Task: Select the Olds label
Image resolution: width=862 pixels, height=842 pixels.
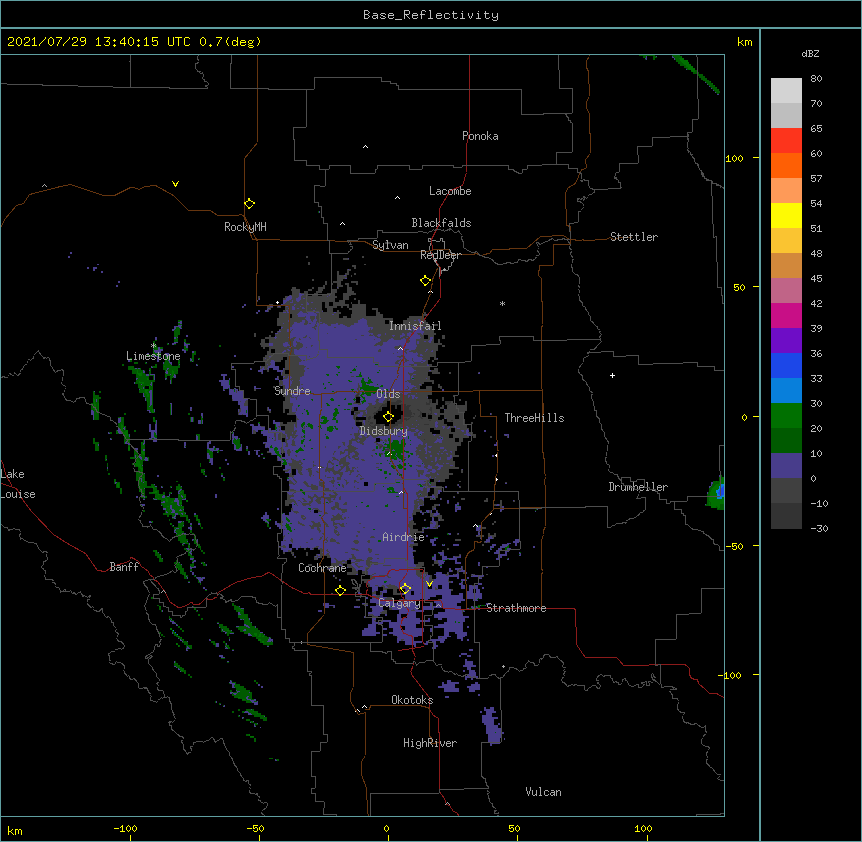Action: 388,394
